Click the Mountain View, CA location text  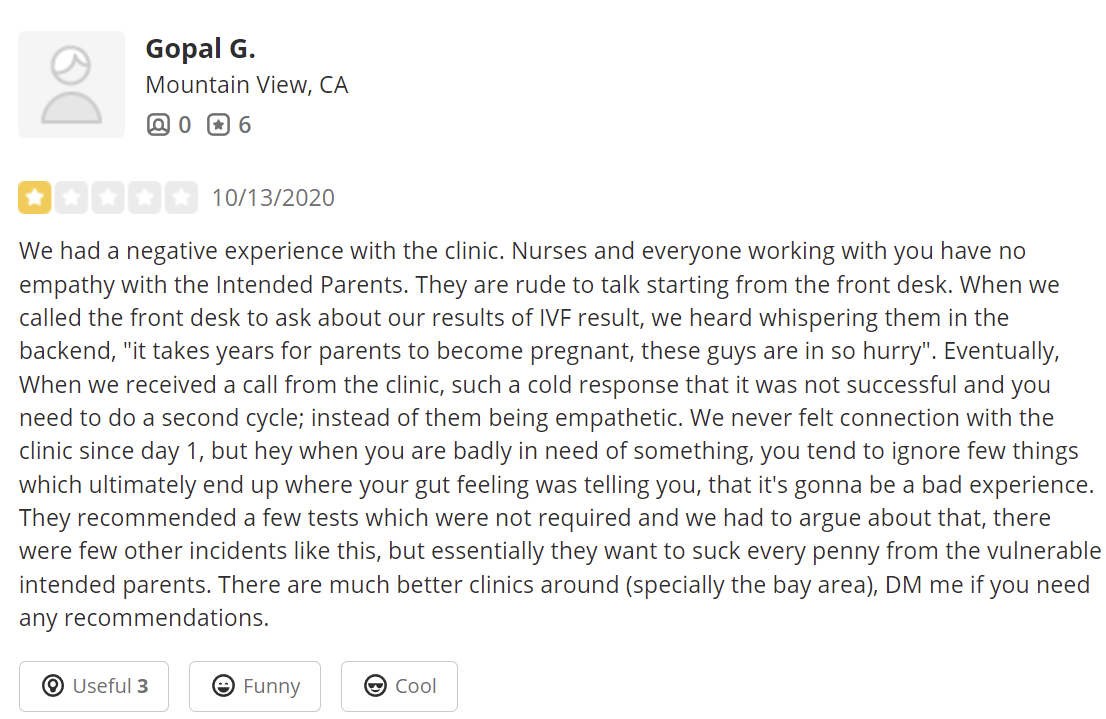tap(247, 86)
